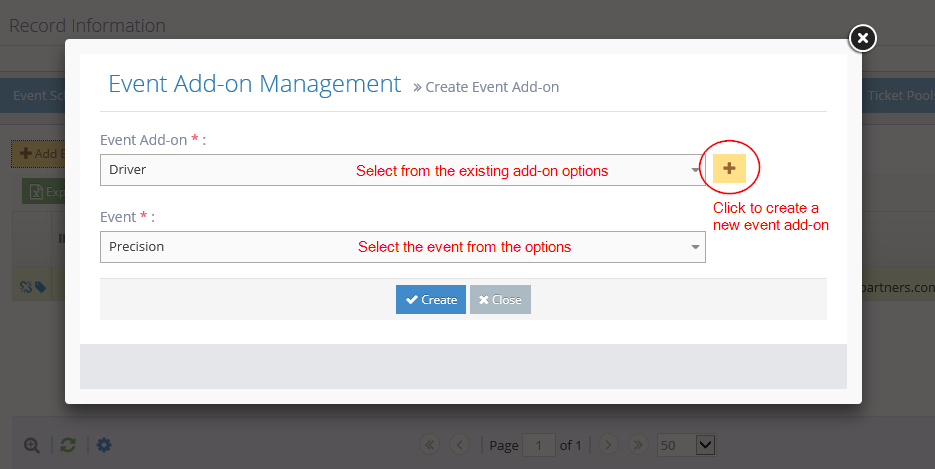Viewport: 935px width, 469px height.
Task: Open the Event Add-on dropdown showing Driver
Action: click(x=402, y=170)
